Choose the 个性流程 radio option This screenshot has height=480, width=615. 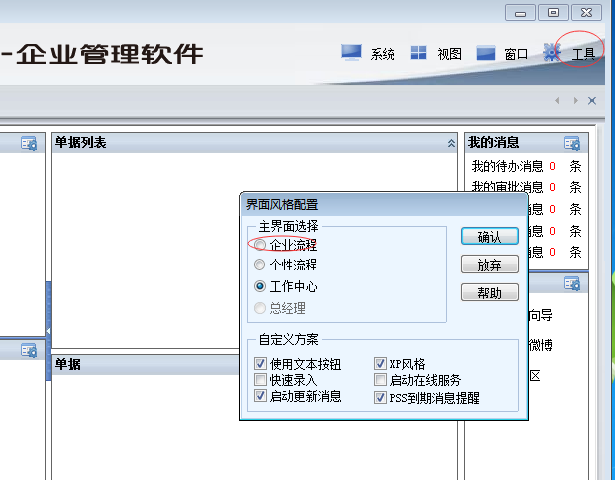click(x=260, y=265)
